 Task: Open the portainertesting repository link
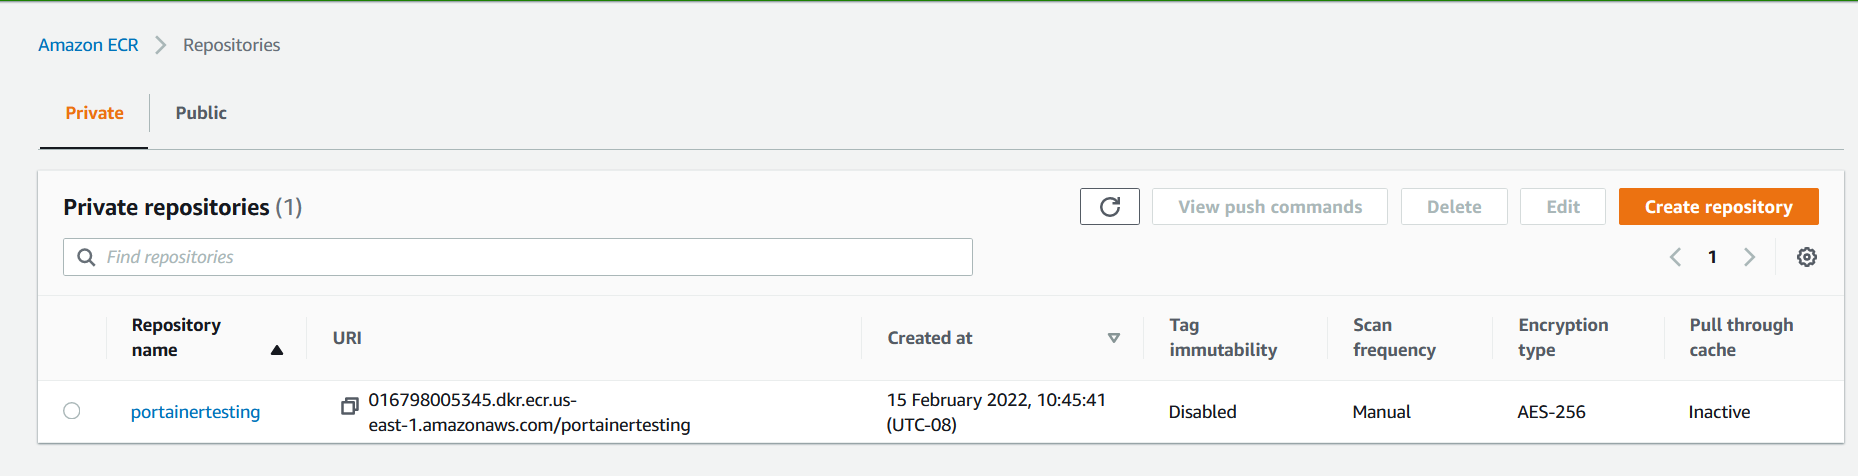click(195, 412)
